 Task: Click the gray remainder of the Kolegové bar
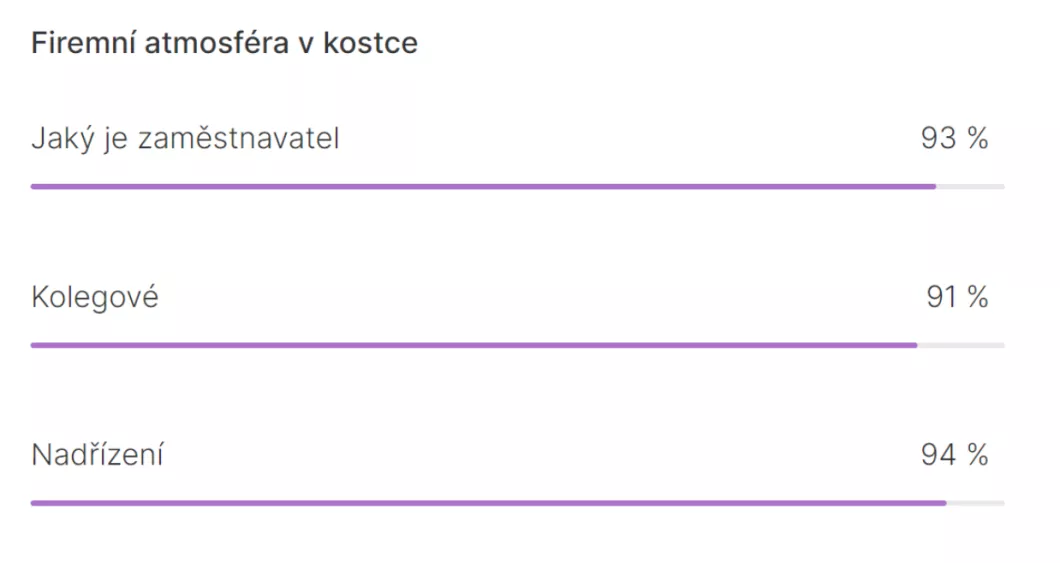point(961,345)
